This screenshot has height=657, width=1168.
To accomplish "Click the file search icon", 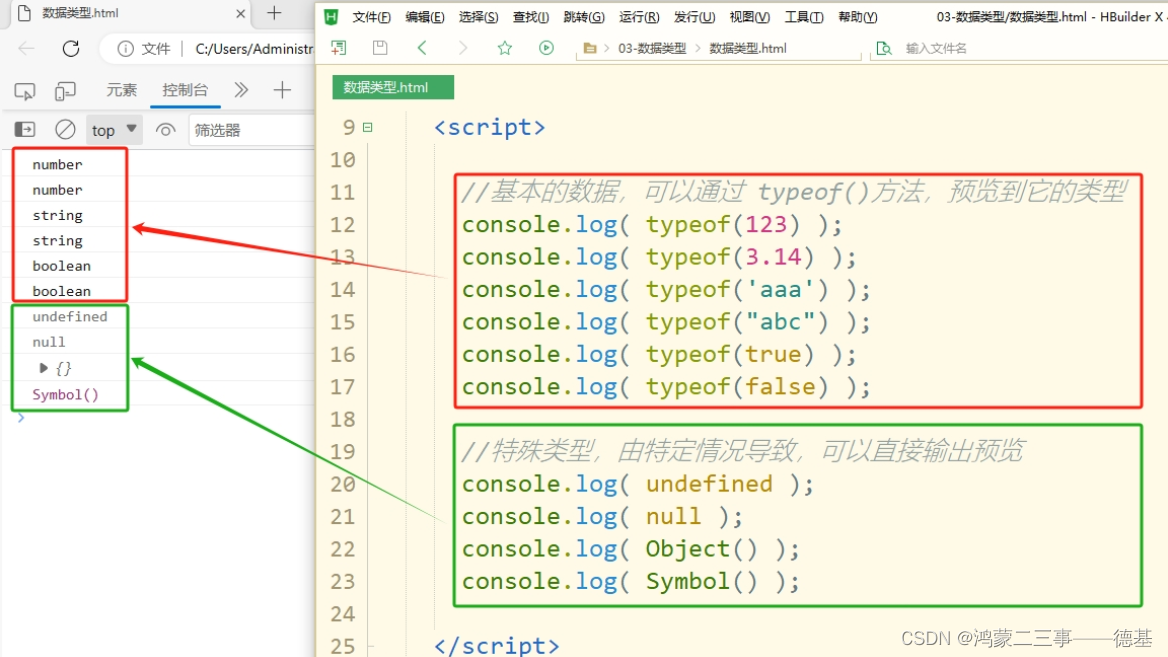I will (x=884, y=48).
